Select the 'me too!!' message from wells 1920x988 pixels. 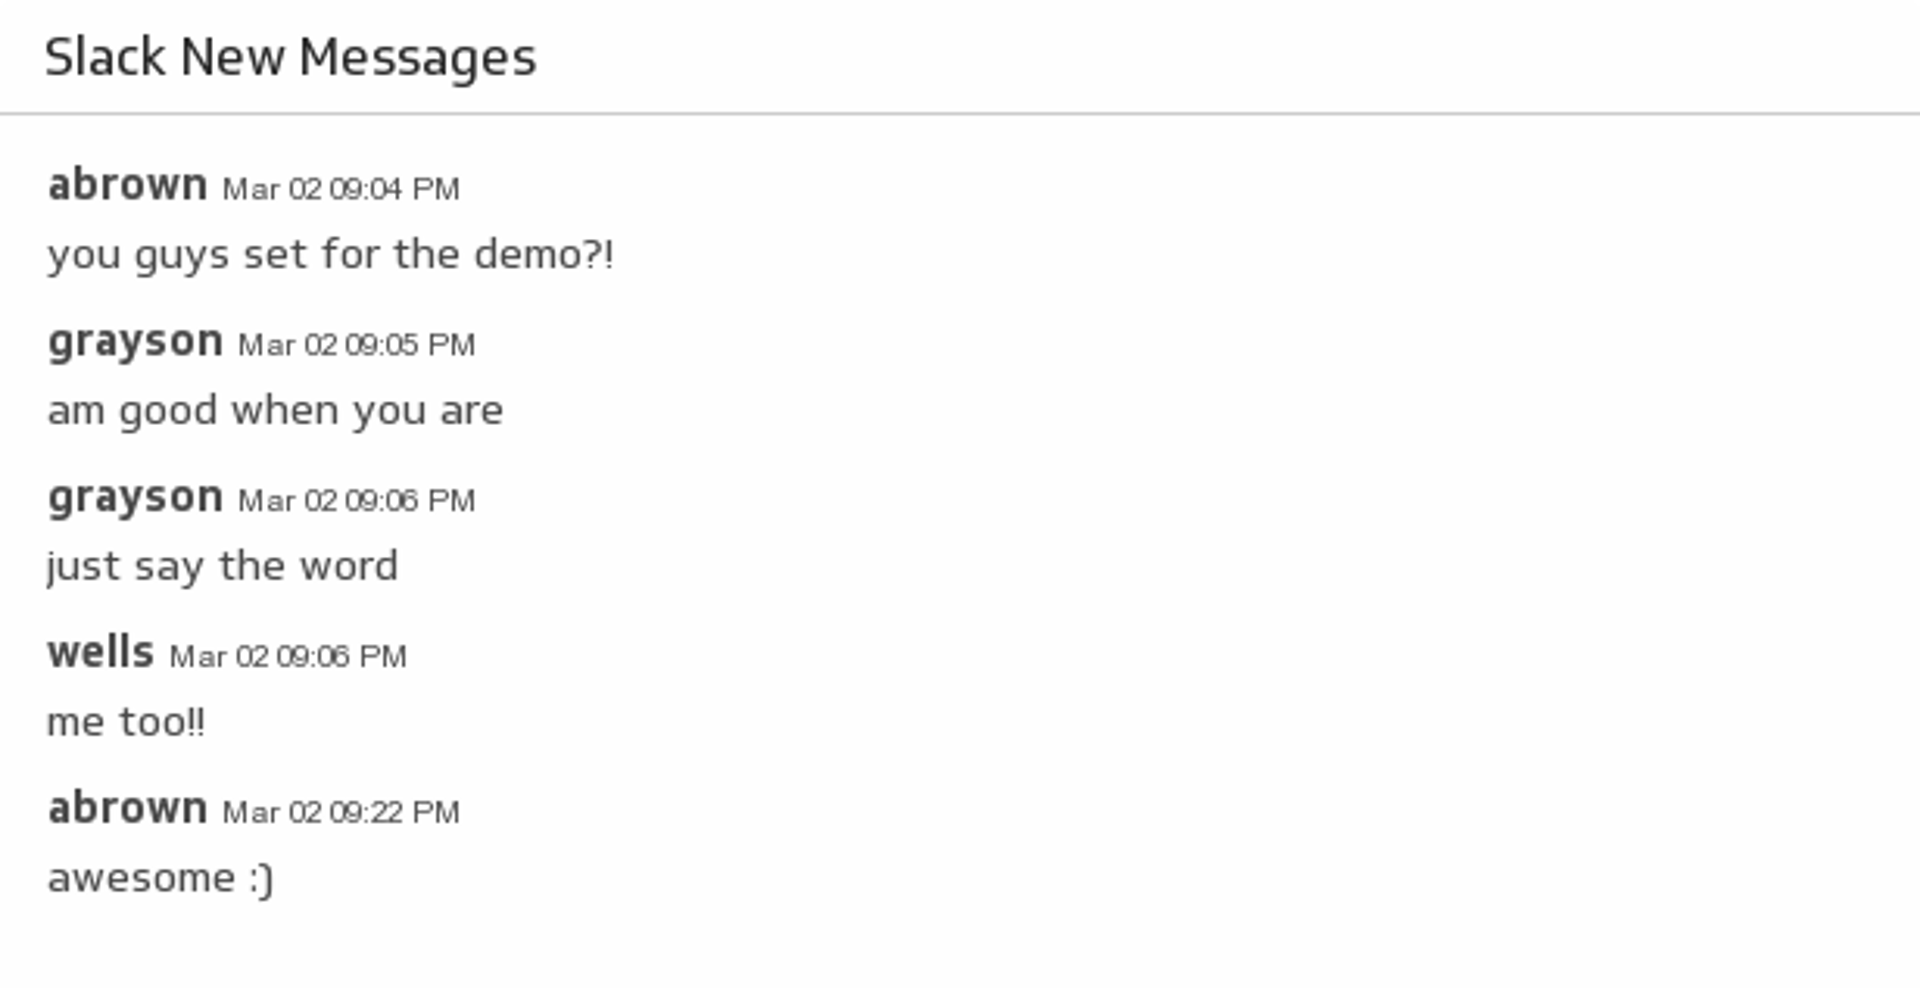click(x=126, y=722)
